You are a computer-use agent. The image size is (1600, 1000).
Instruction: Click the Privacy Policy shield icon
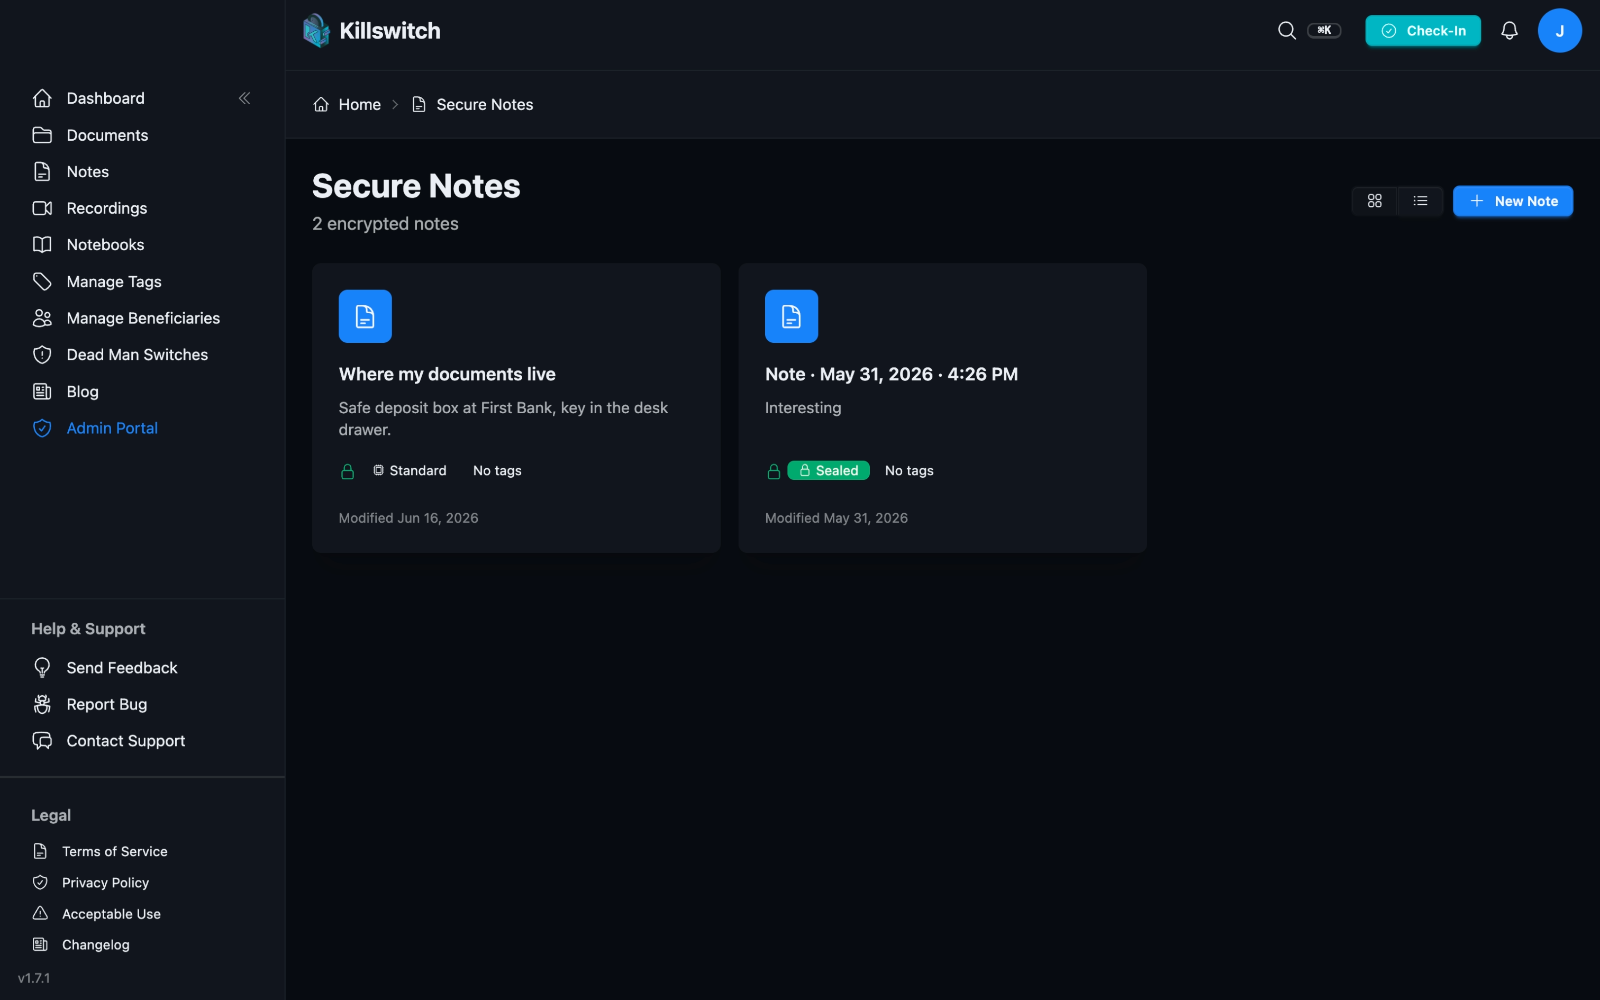pyautogui.click(x=40, y=883)
